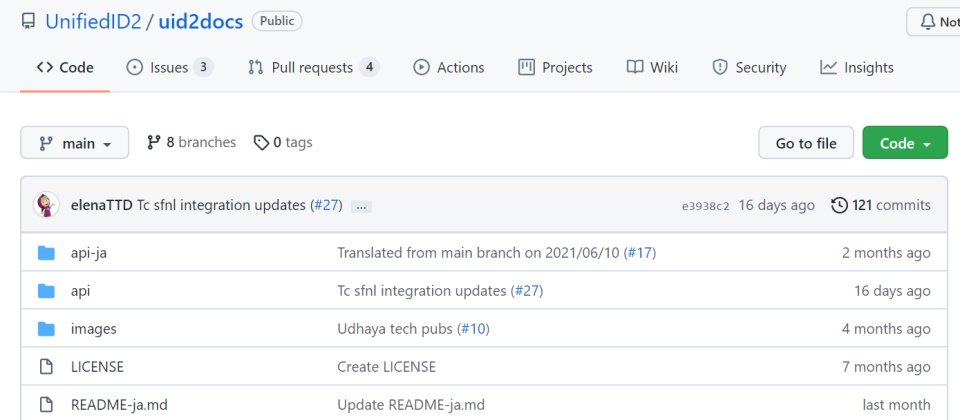The image size is (960, 420).
Task: Open the Udhaya tech pubs commit message
Action: tap(395, 329)
